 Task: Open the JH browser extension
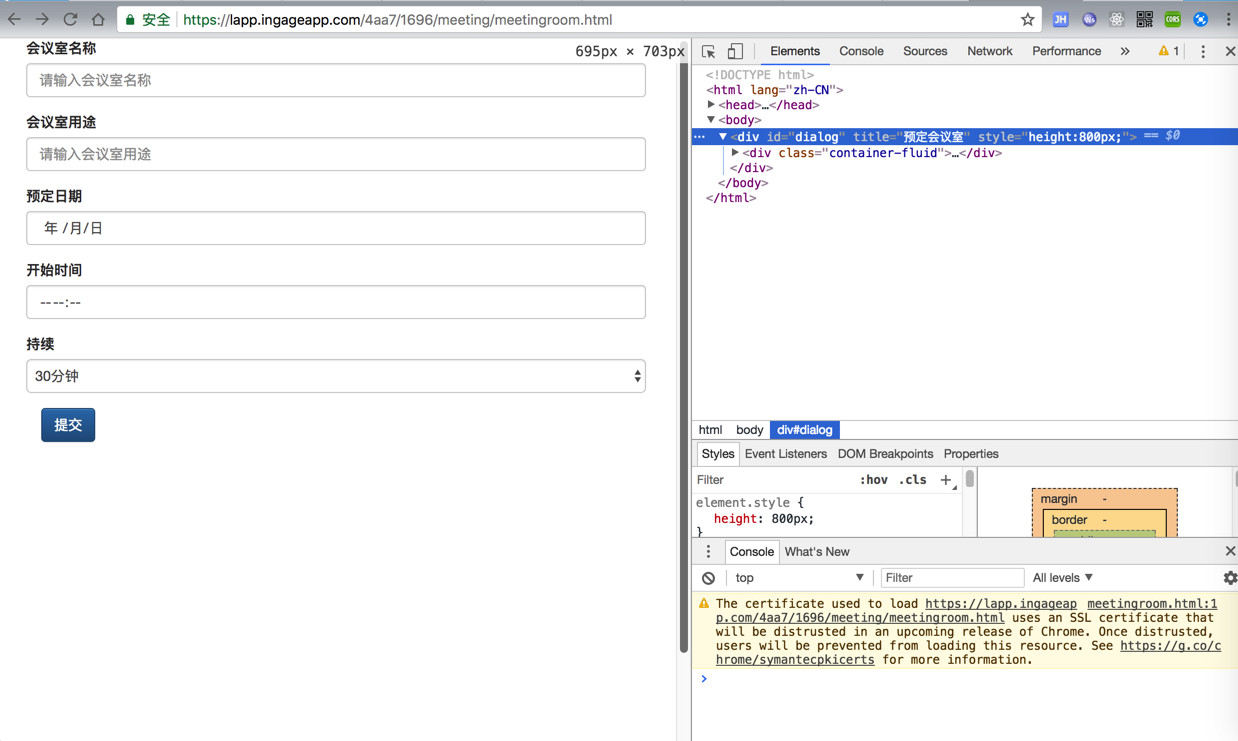click(x=1061, y=19)
